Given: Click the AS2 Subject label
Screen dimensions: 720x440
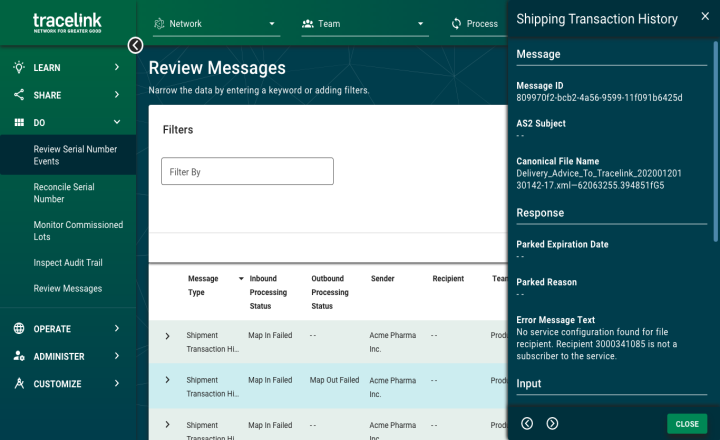Looking at the screenshot, I should pos(541,124).
